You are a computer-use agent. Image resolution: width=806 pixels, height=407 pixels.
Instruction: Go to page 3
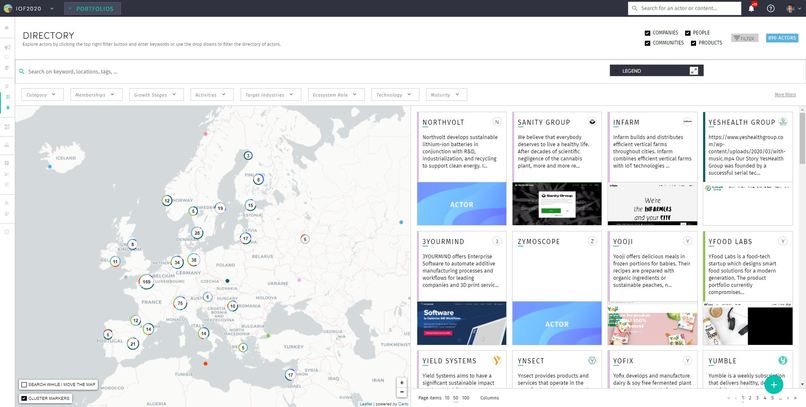pyautogui.click(x=757, y=398)
